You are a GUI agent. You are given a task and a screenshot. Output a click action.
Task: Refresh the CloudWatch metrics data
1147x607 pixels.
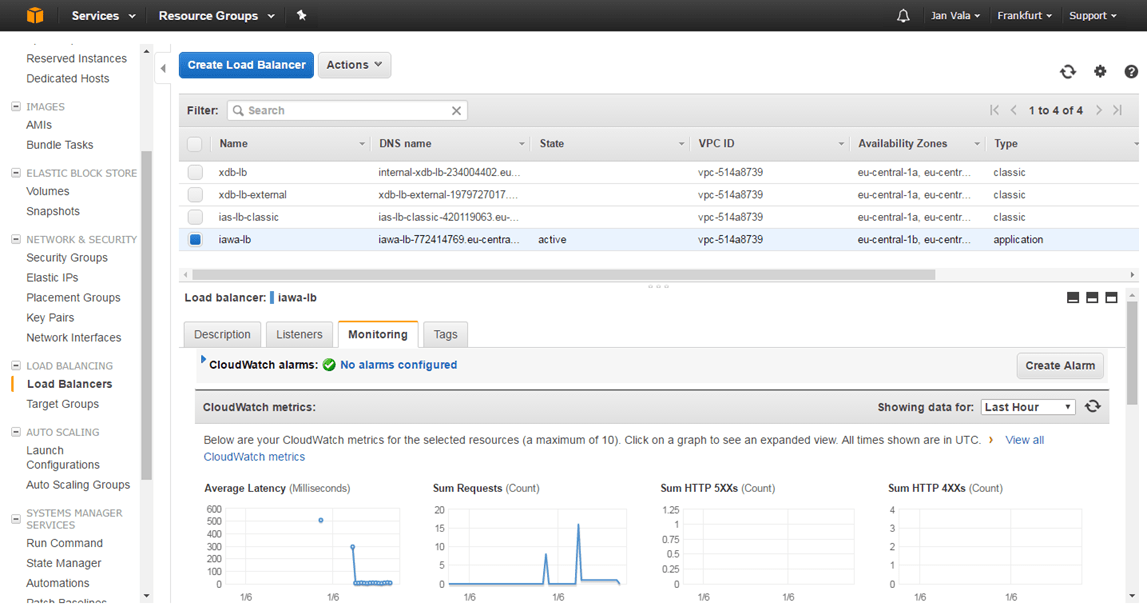pos(1093,406)
